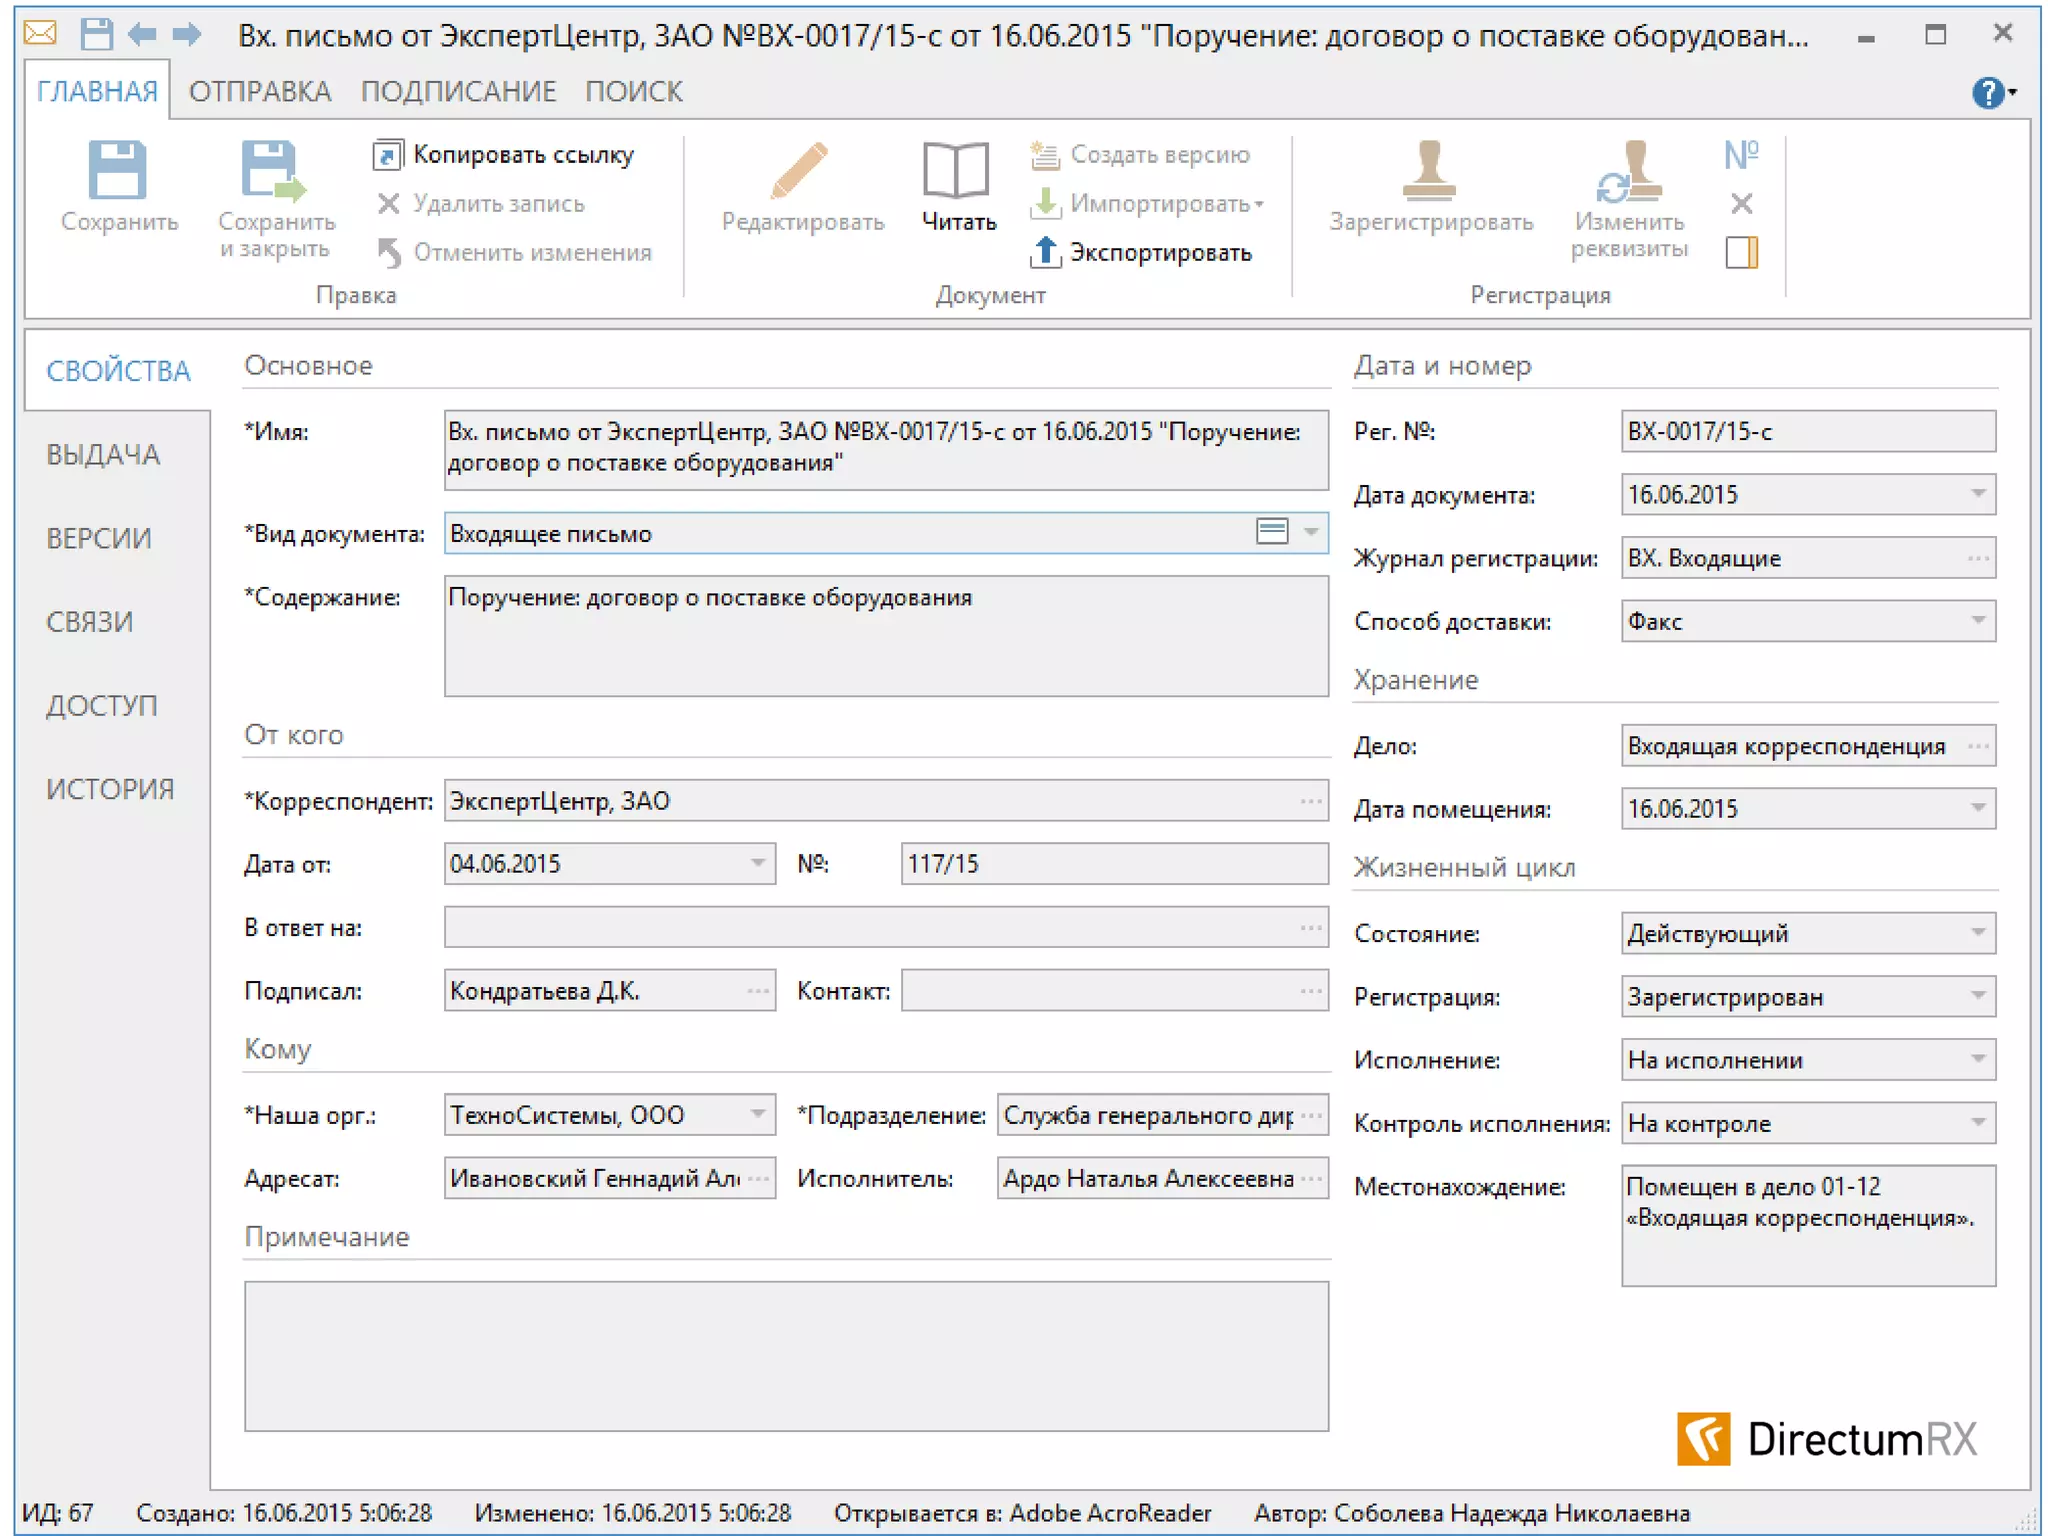Viewport: 2048px width, 1536px height.
Task: Click Сохранить и закрыть icon
Action: click(273, 172)
